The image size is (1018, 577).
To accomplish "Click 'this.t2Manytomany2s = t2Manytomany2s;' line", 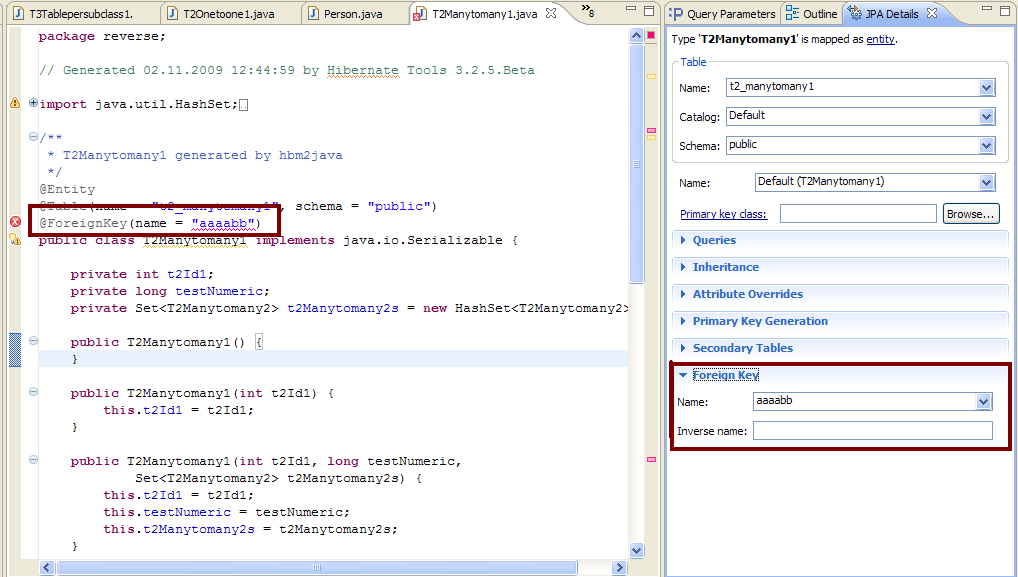I will [x=250, y=529].
